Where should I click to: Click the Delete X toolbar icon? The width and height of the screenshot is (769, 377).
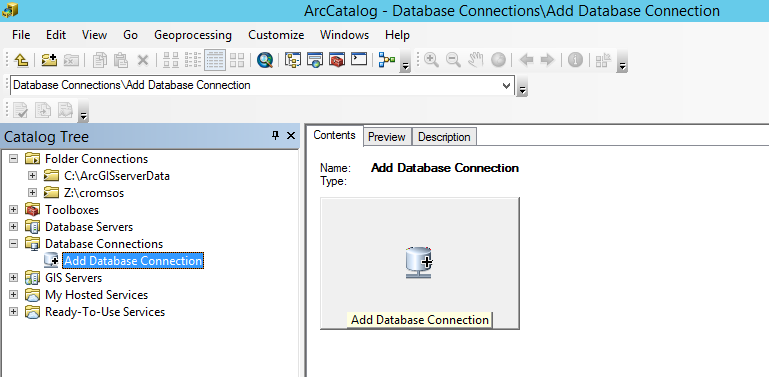pos(143,60)
